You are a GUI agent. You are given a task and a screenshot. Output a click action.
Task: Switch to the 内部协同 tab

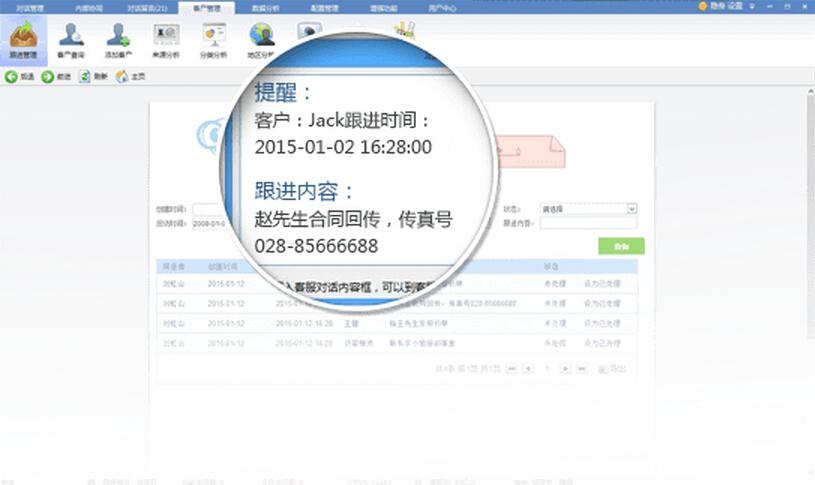88,8
